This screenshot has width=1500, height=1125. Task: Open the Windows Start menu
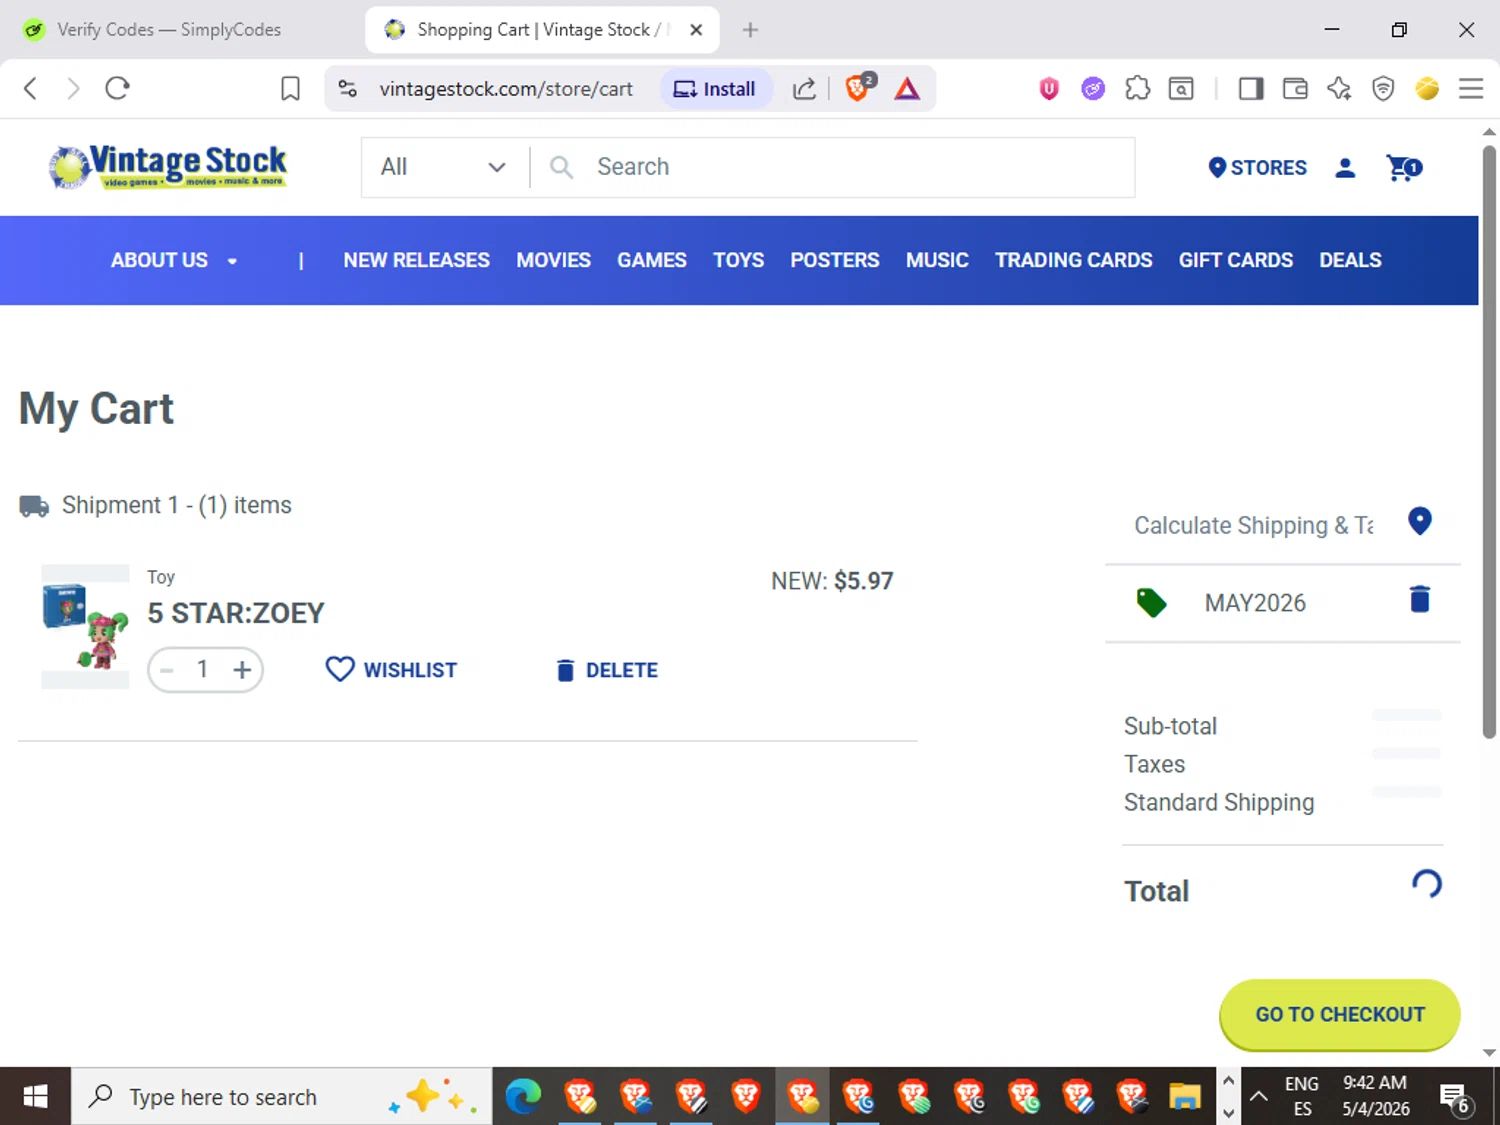[x=35, y=1097]
